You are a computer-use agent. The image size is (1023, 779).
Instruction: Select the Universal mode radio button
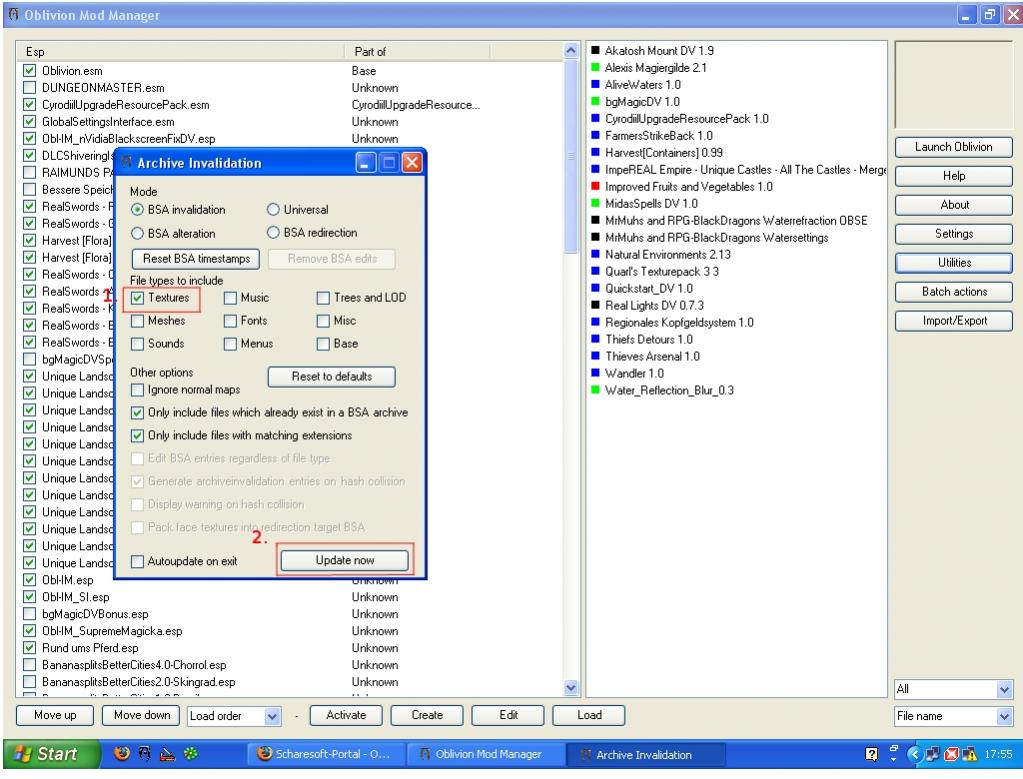(x=273, y=210)
